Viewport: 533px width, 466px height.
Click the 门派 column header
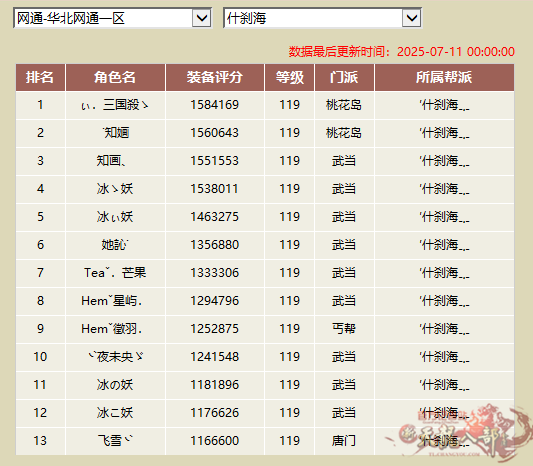click(x=344, y=77)
